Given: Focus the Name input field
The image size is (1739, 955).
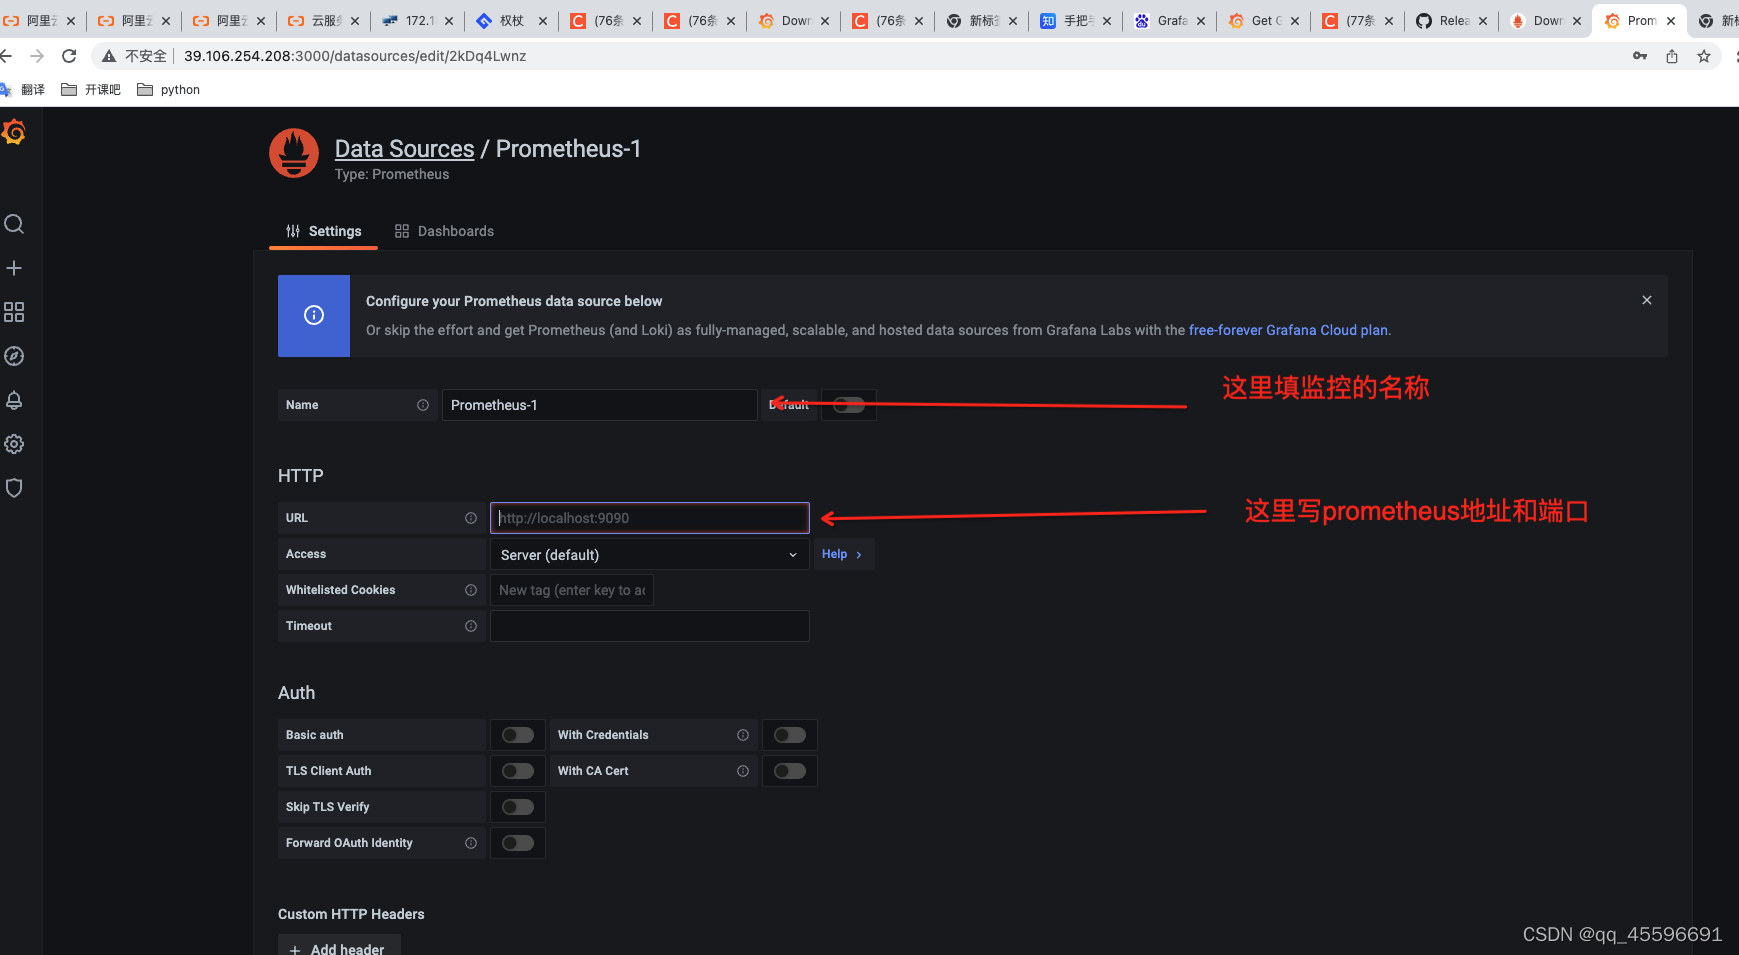Looking at the screenshot, I should pyautogui.click(x=600, y=405).
